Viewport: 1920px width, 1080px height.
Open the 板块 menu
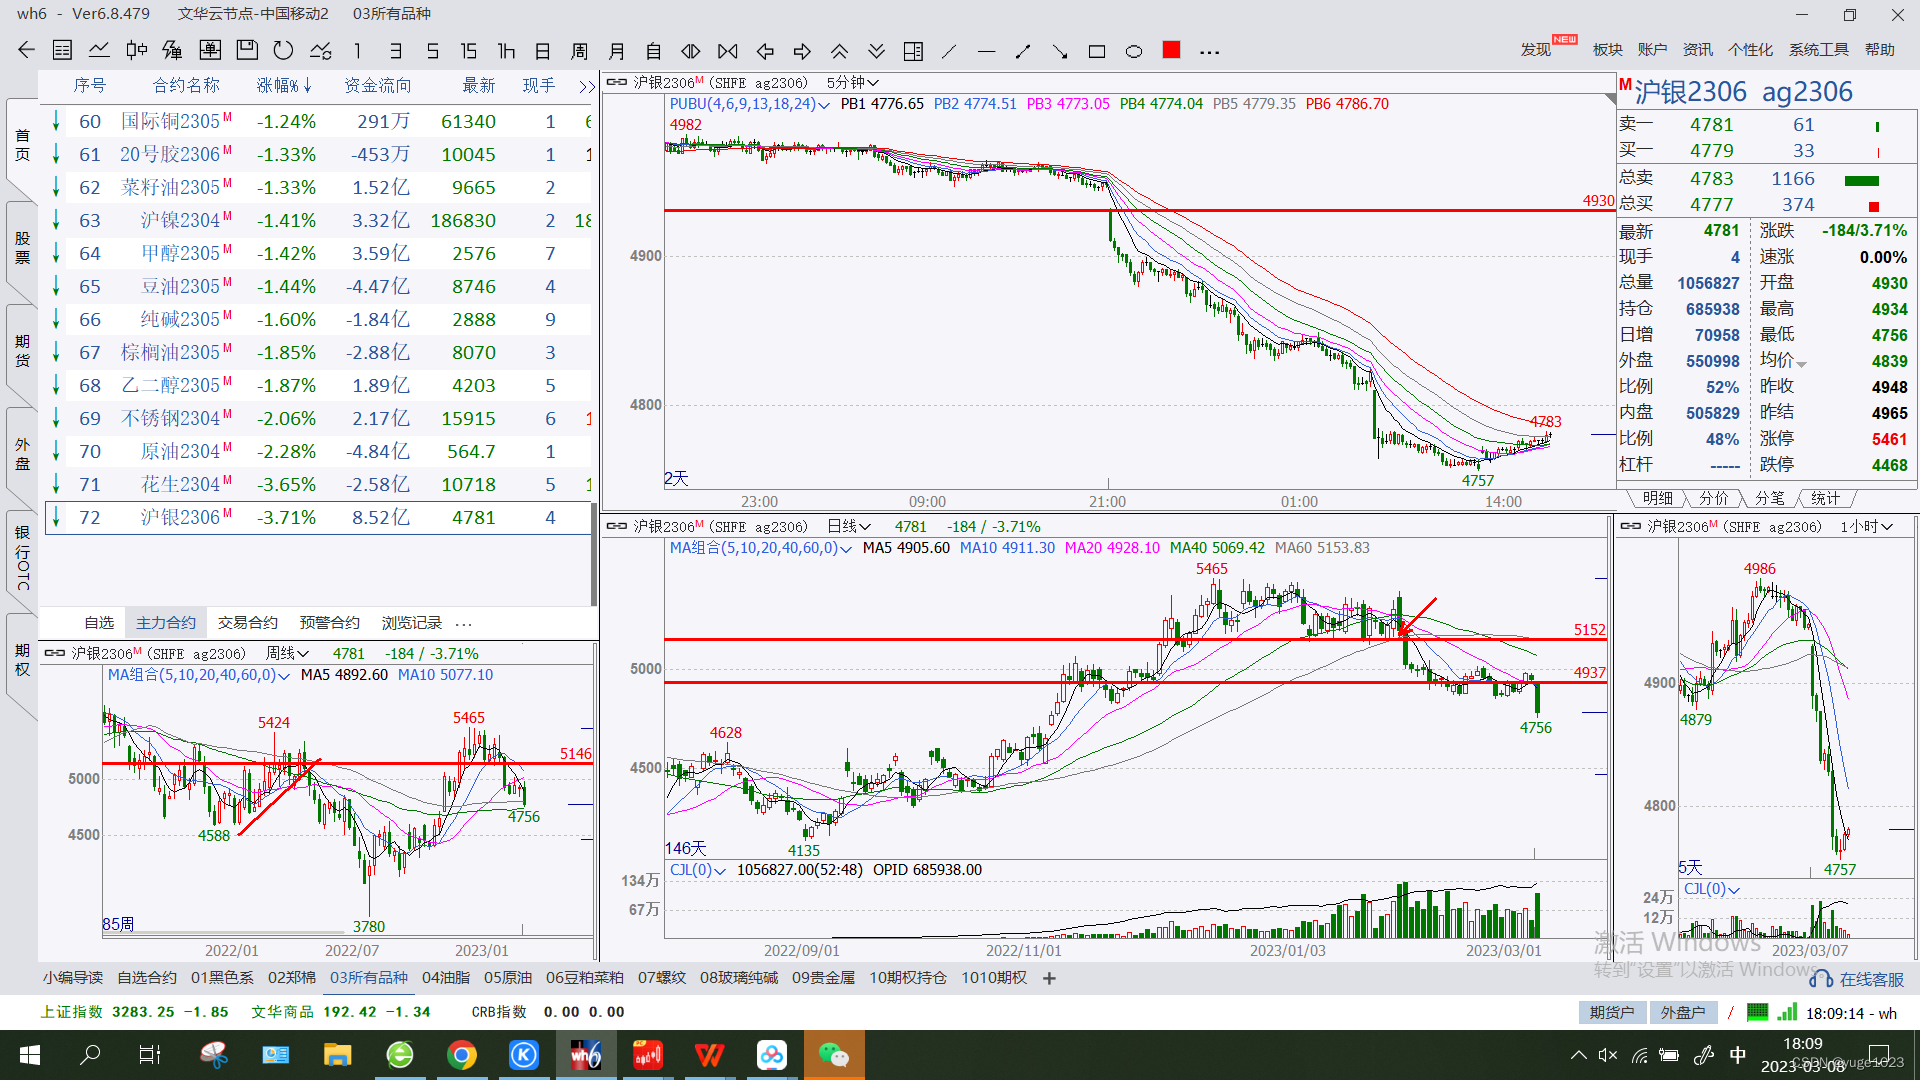tap(1607, 49)
